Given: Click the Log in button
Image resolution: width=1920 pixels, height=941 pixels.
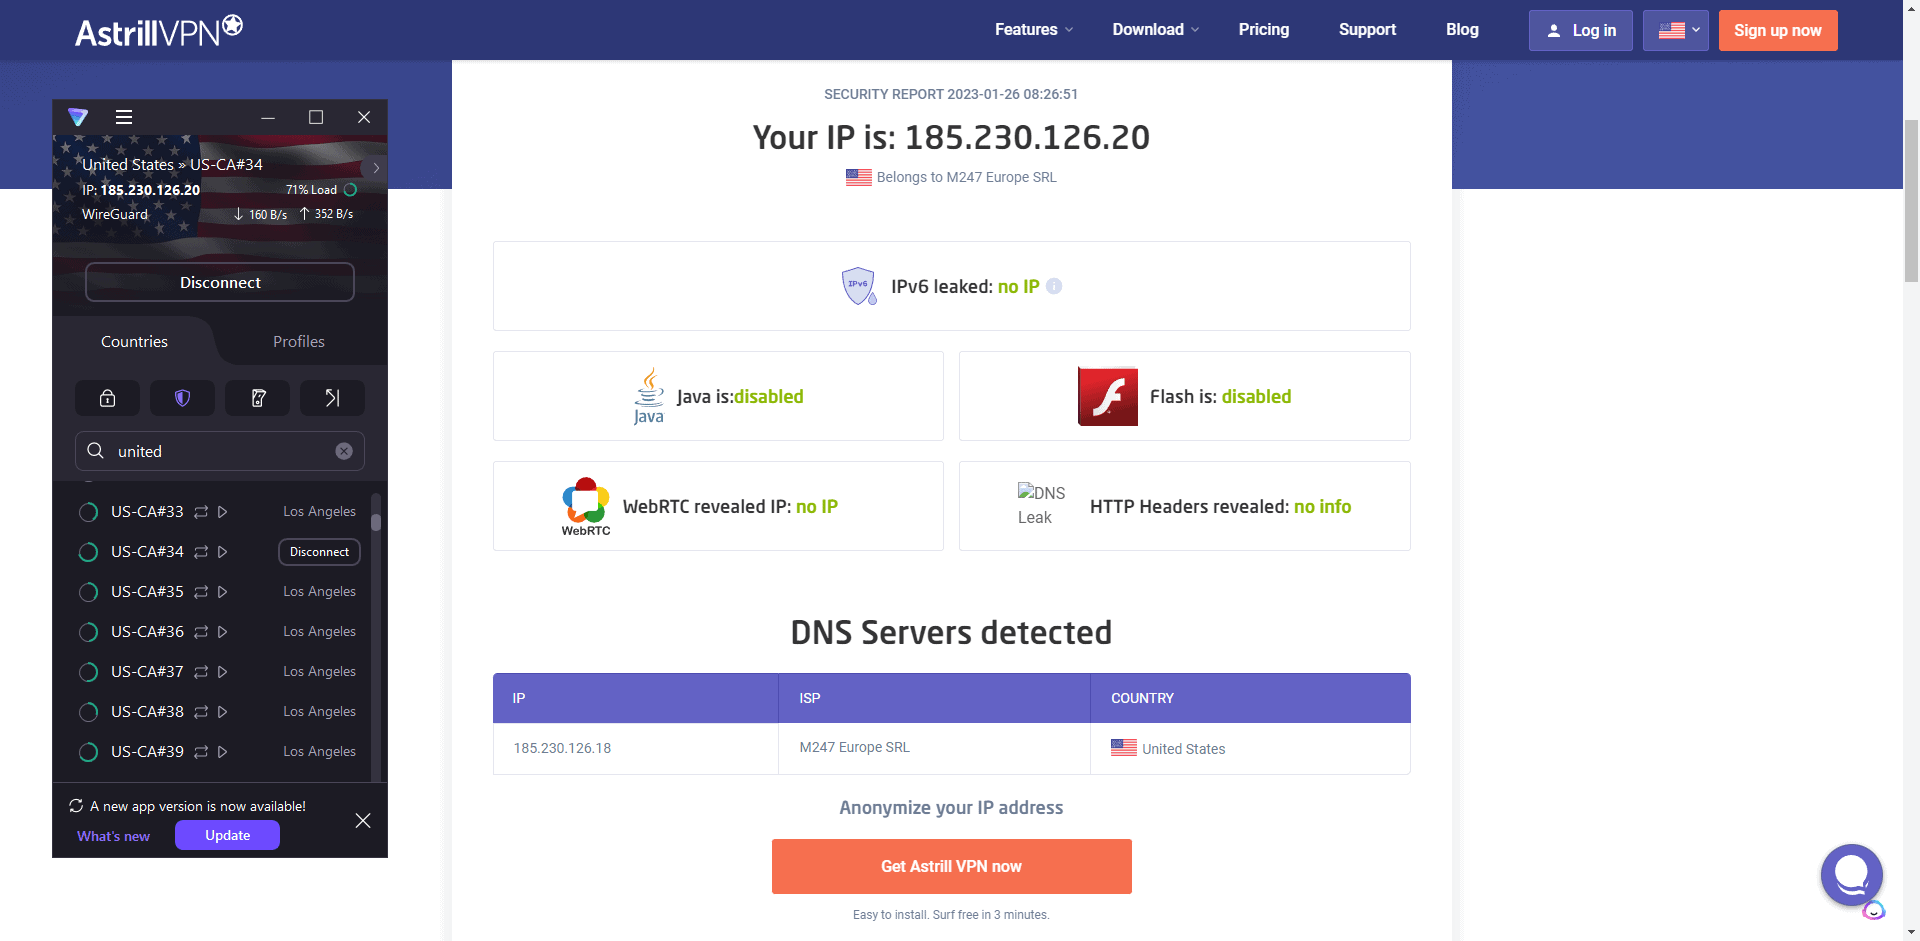Looking at the screenshot, I should click(1581, 31).
